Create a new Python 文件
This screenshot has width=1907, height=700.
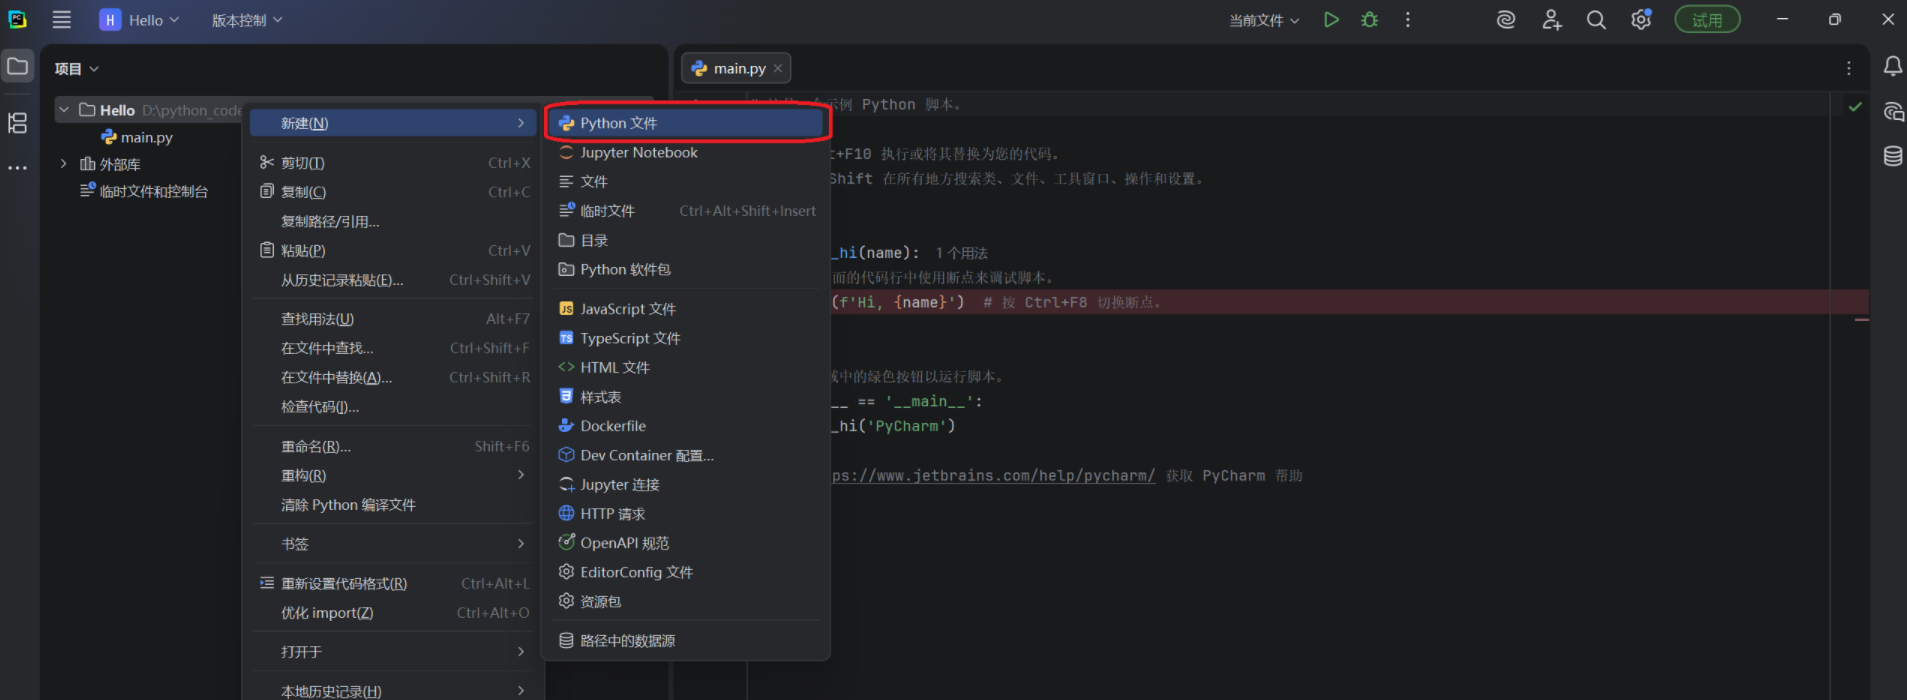[x=686, y=123]
